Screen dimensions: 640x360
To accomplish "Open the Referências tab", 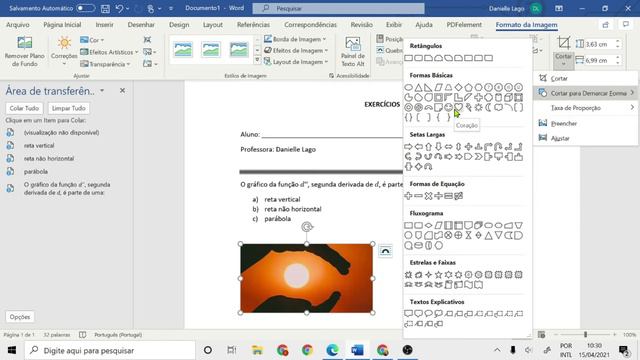I will pos(253,24).
